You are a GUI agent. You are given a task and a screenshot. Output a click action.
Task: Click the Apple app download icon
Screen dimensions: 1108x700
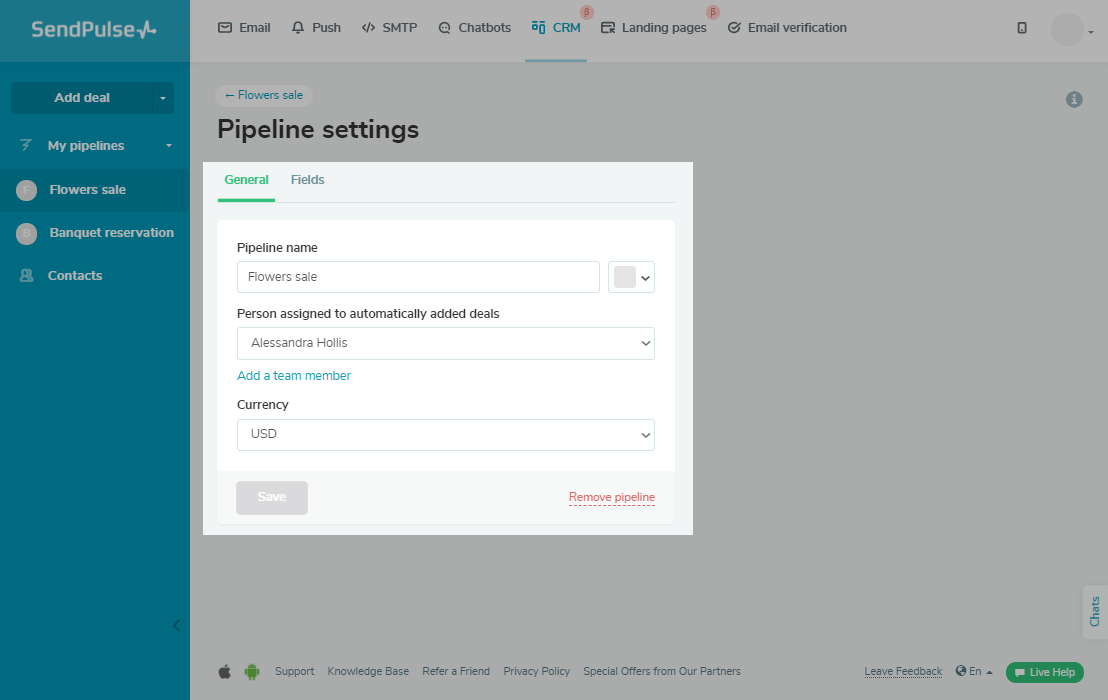point(225,671)
